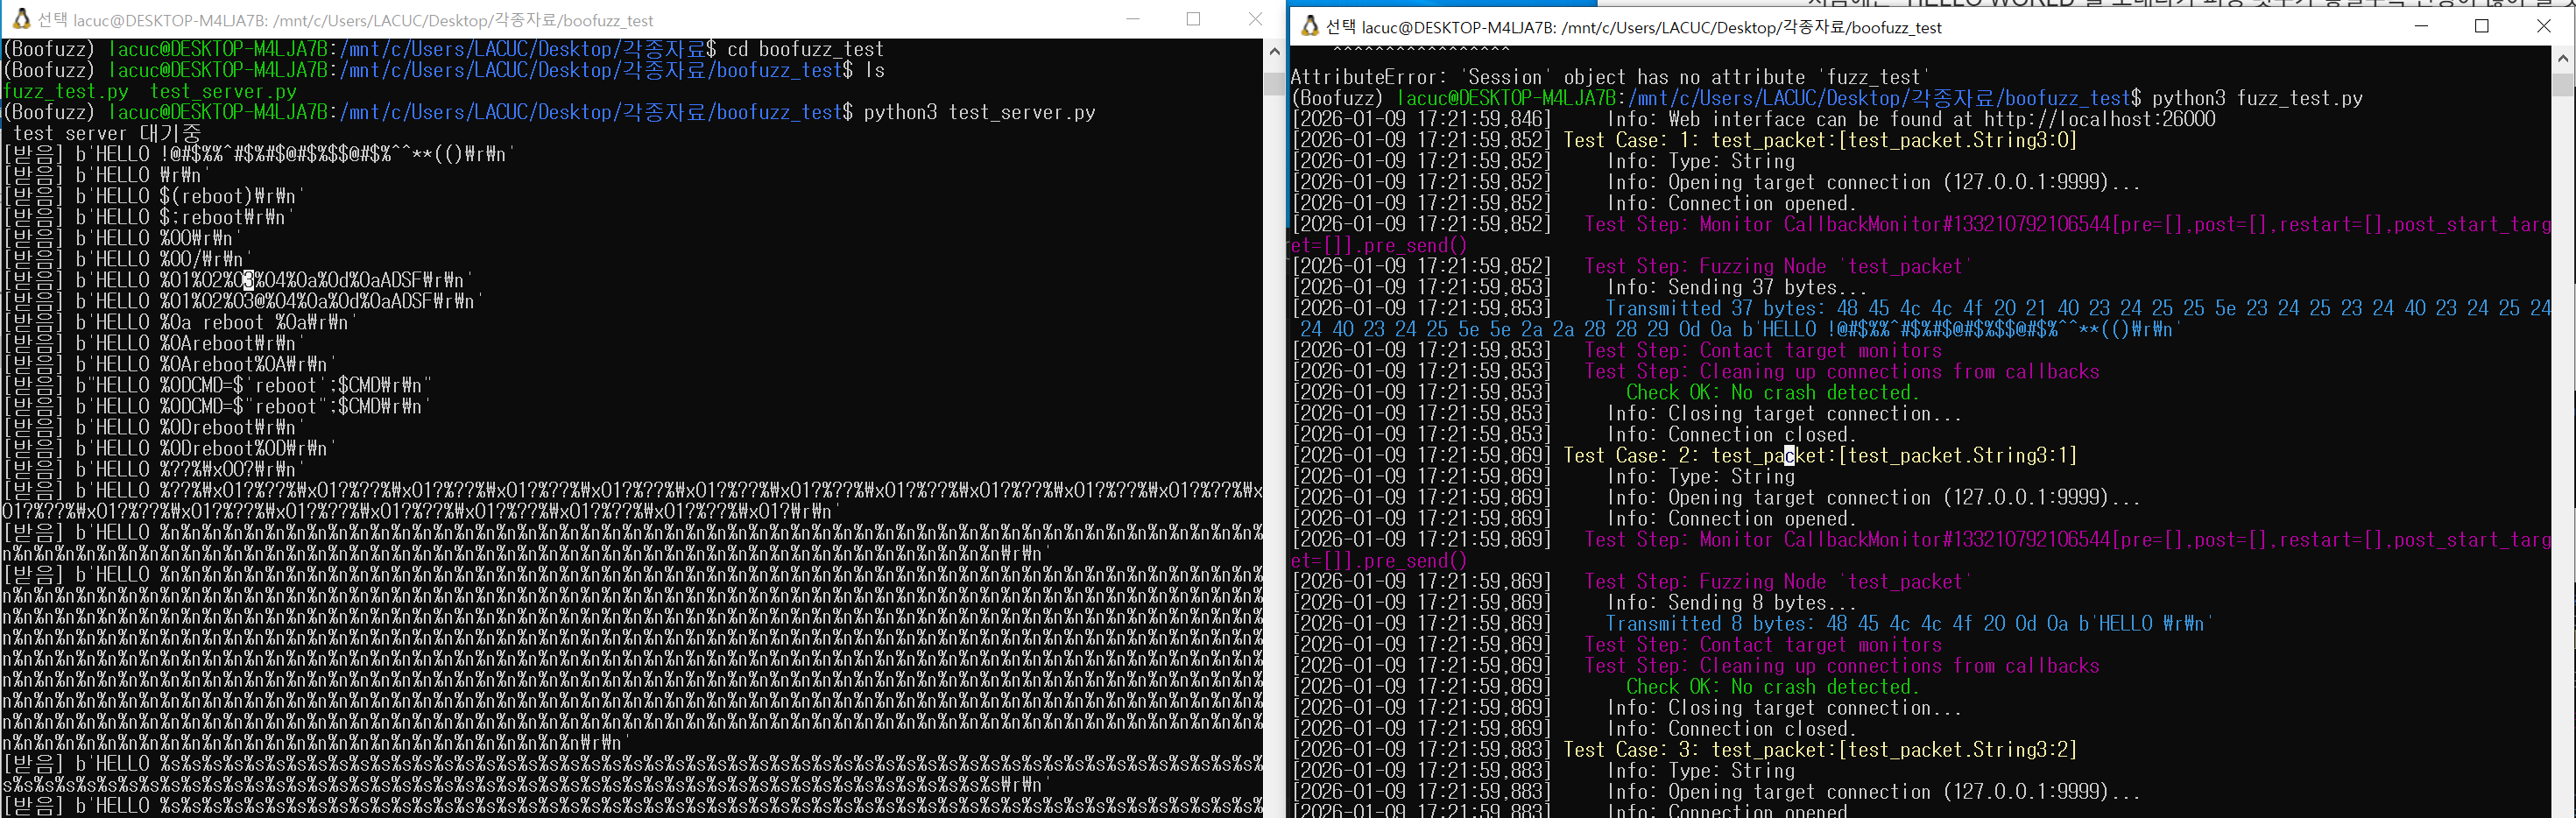The image size is (2576, 818).
Task: Click the 'python3 fuzz_test.py' command
Action: pos(2257,98)
